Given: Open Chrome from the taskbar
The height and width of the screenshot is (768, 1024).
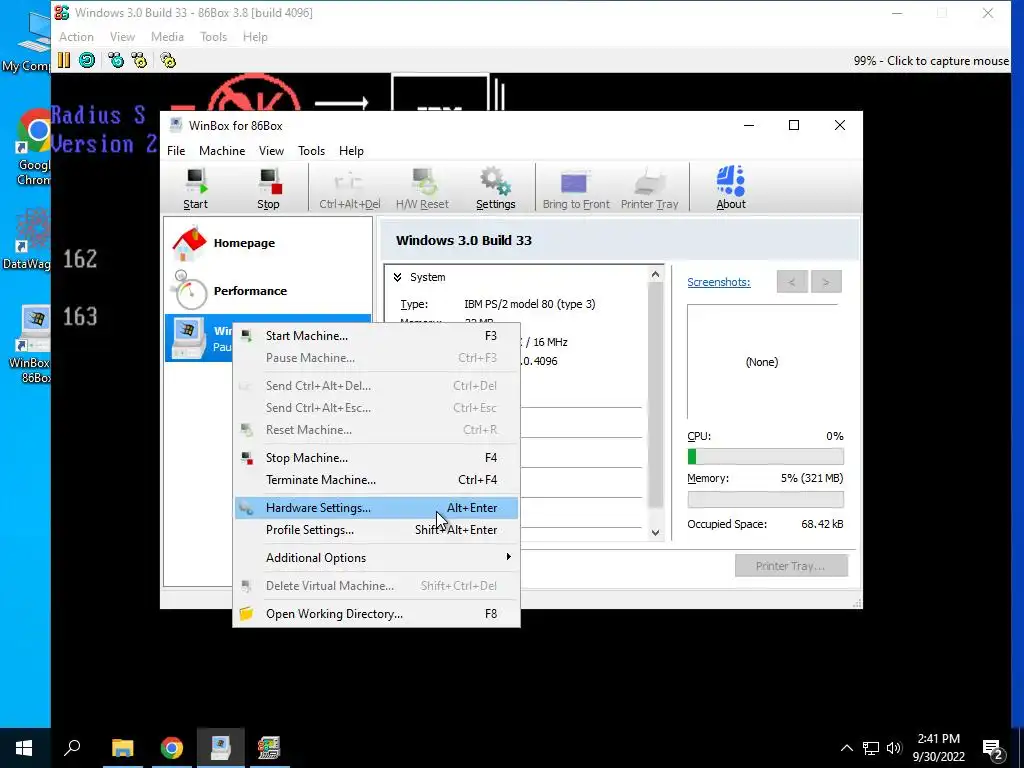Looking at the screenshot, I should pyautogui.click(x=172, y=748).
